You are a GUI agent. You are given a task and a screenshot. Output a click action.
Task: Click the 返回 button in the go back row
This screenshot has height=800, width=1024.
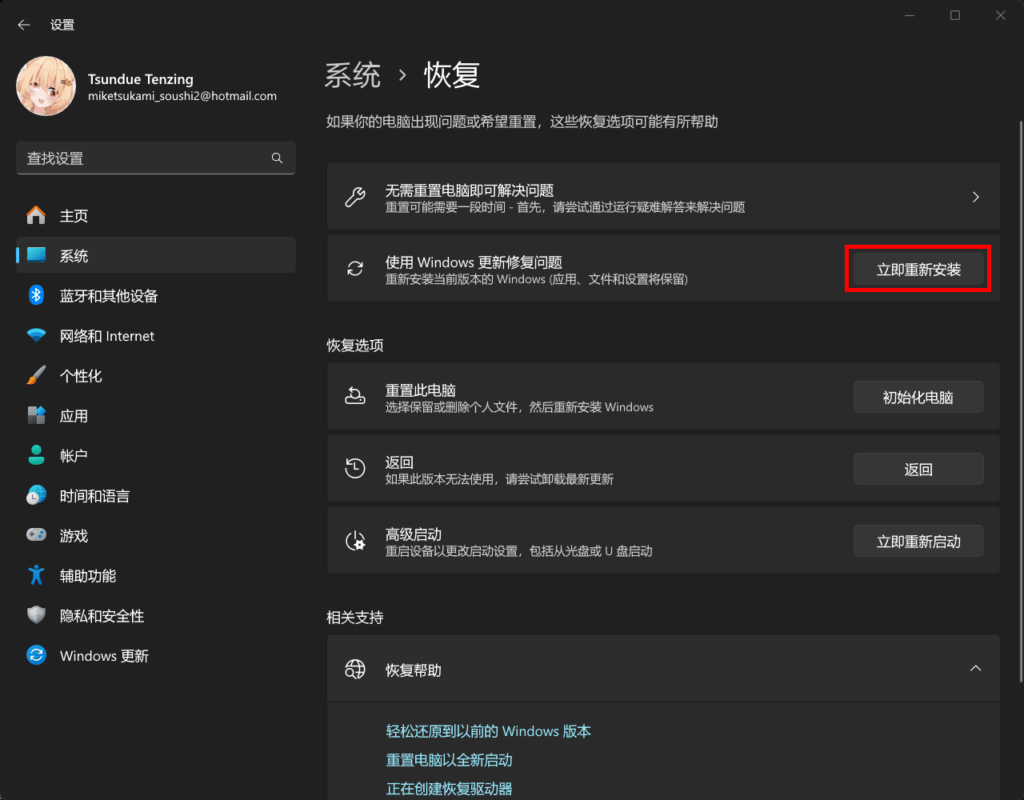(918, 469)
